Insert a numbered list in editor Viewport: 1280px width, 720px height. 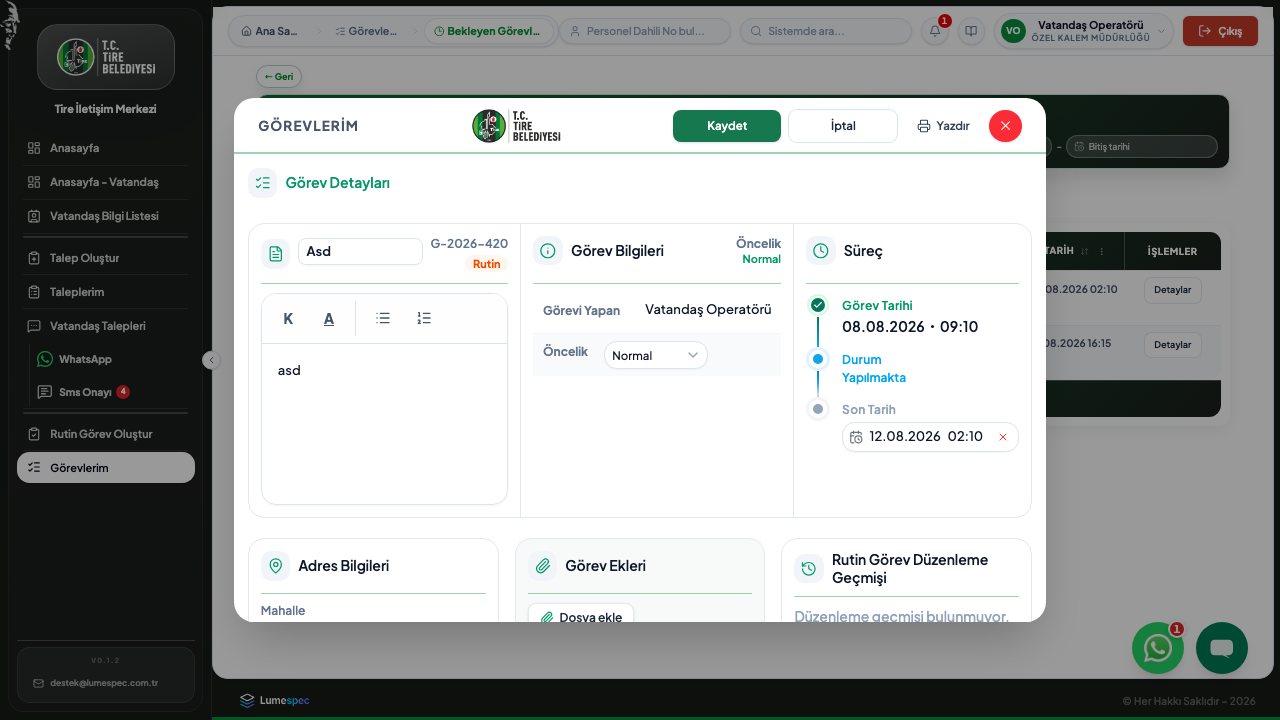(424, 318)
